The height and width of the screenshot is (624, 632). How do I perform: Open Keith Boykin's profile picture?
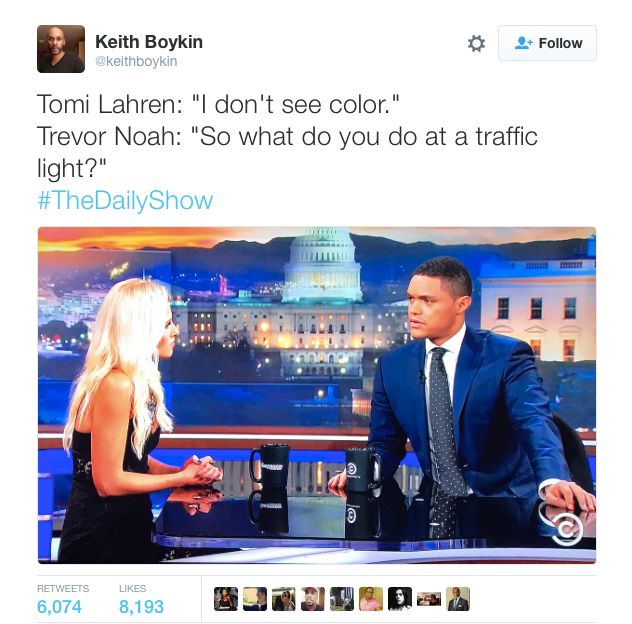click(61, 49)
